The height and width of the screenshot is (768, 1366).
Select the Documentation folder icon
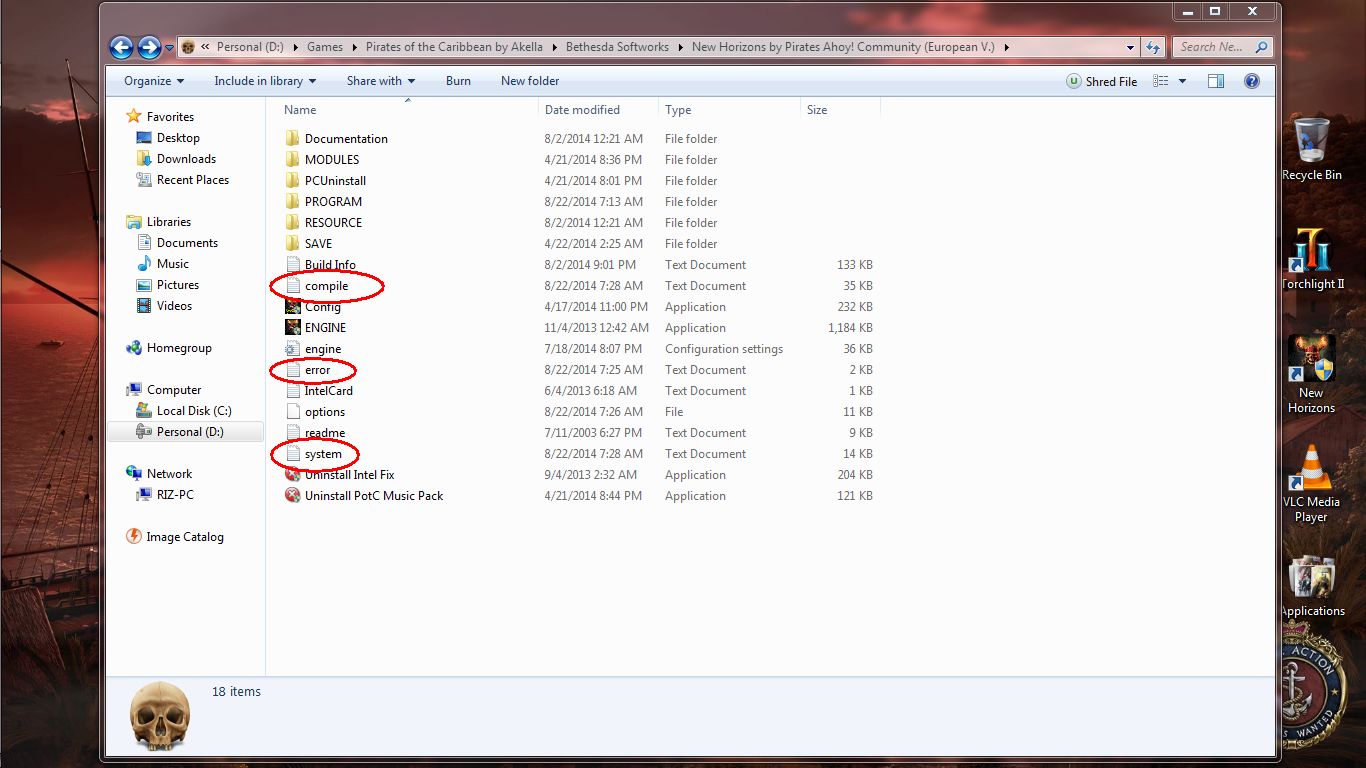(292, 138)
